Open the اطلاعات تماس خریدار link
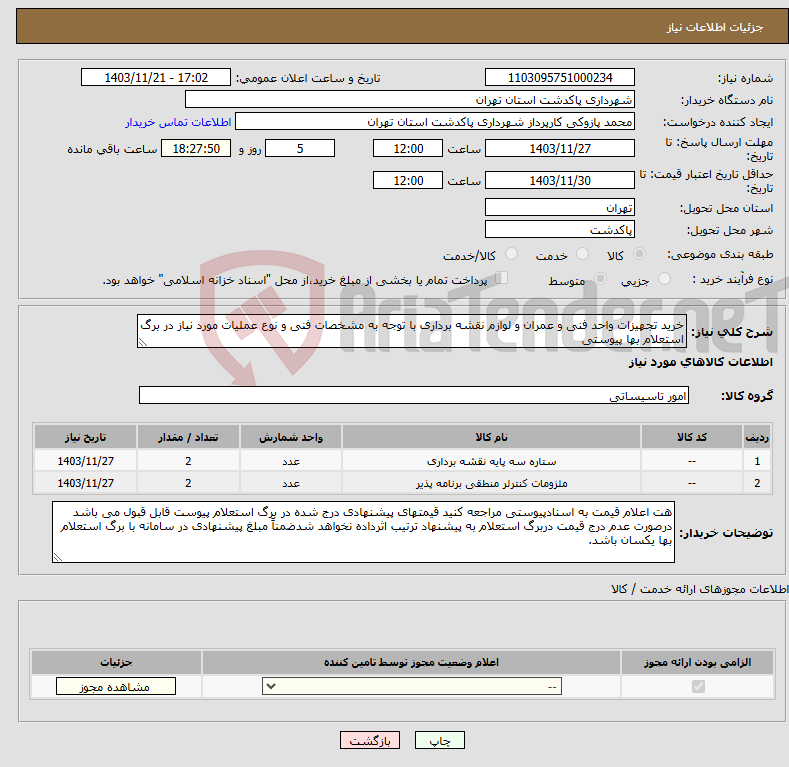Image resolution: width=789 pixels, height=767 pixels. coord(178,122)
